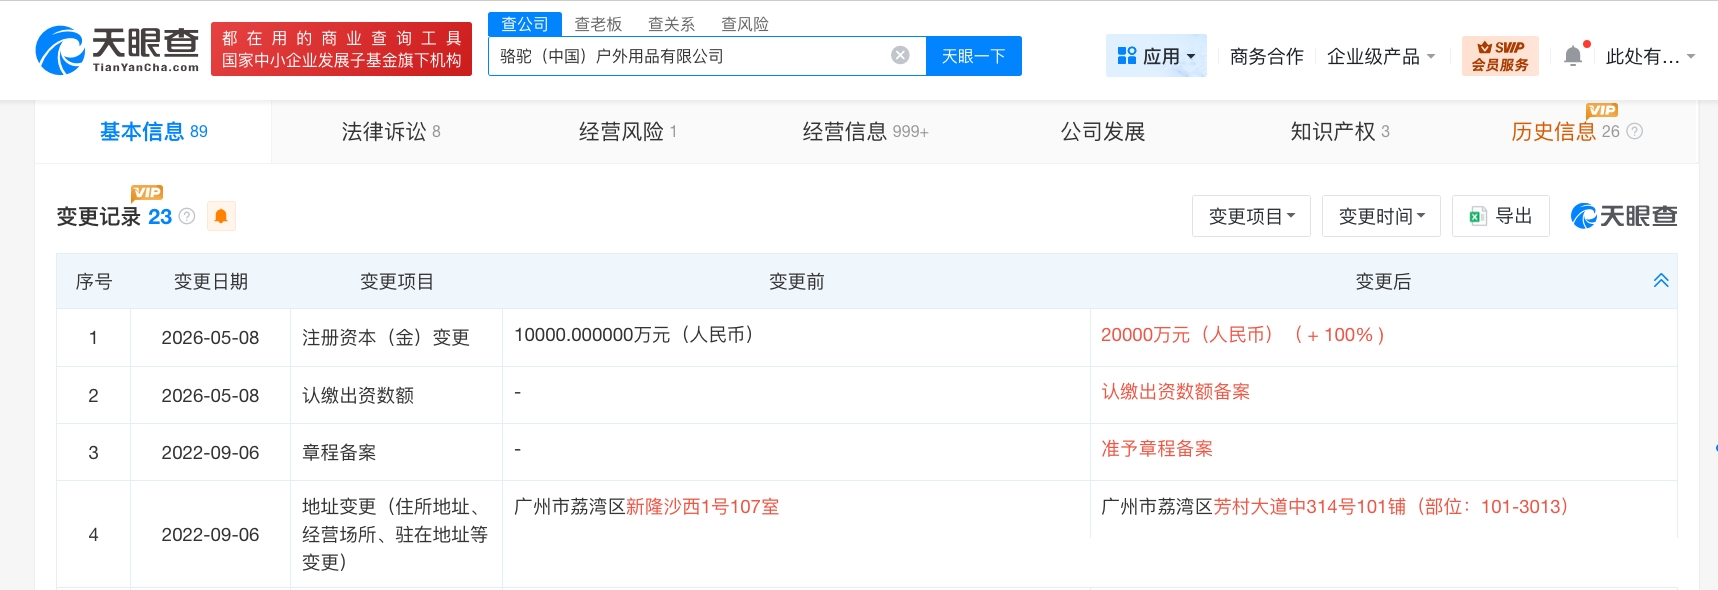
Task: Click help question mark beside 变更记录 23
Action: [187, 216]
